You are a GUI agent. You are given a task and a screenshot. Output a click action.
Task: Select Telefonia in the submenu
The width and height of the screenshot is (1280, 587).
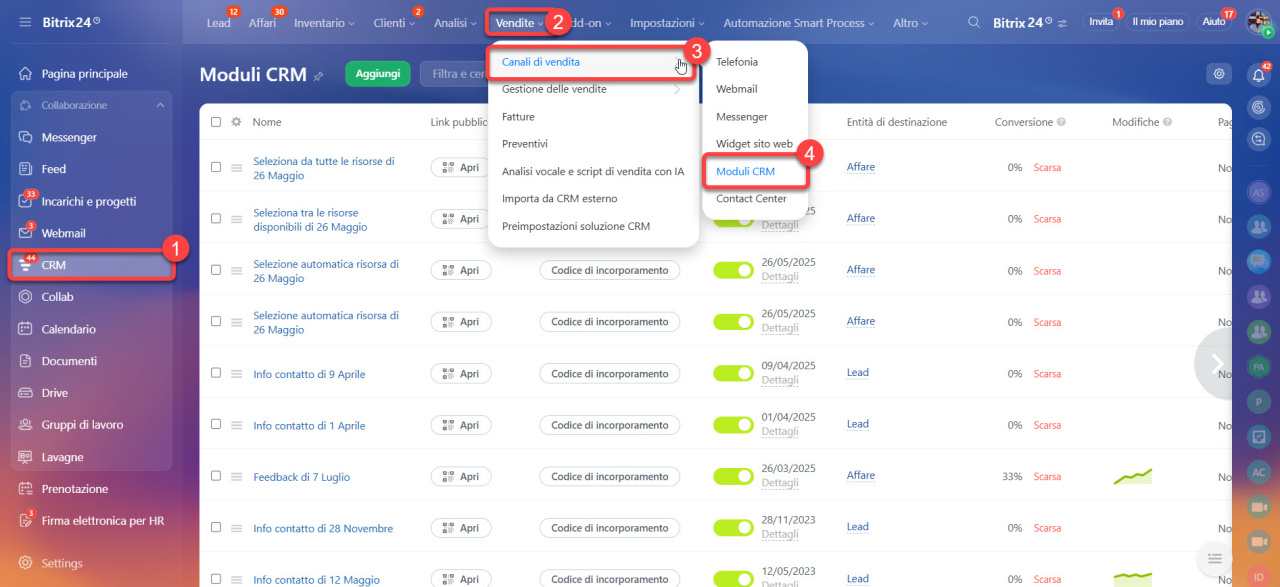point(737,62)
